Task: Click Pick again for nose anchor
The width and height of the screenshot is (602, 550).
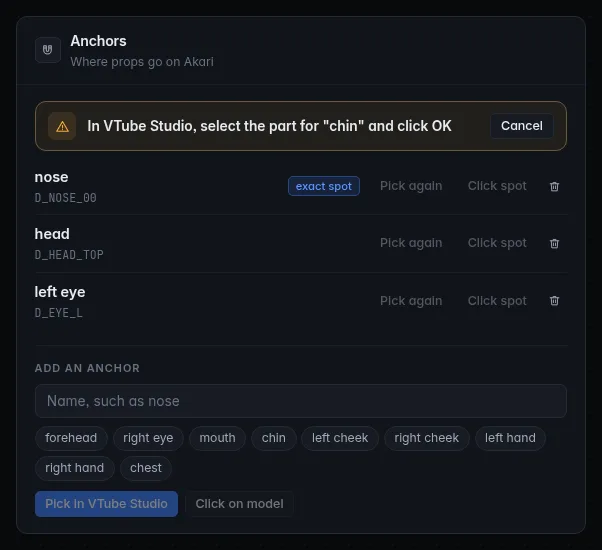Action: (x=411, y=186)
